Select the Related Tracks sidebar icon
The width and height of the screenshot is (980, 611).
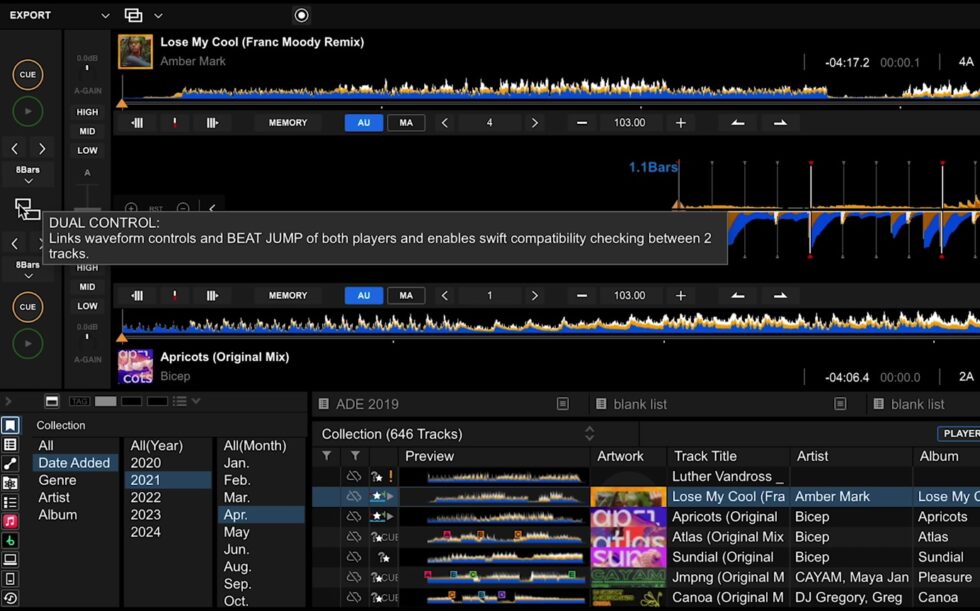(x=9, y=463)
